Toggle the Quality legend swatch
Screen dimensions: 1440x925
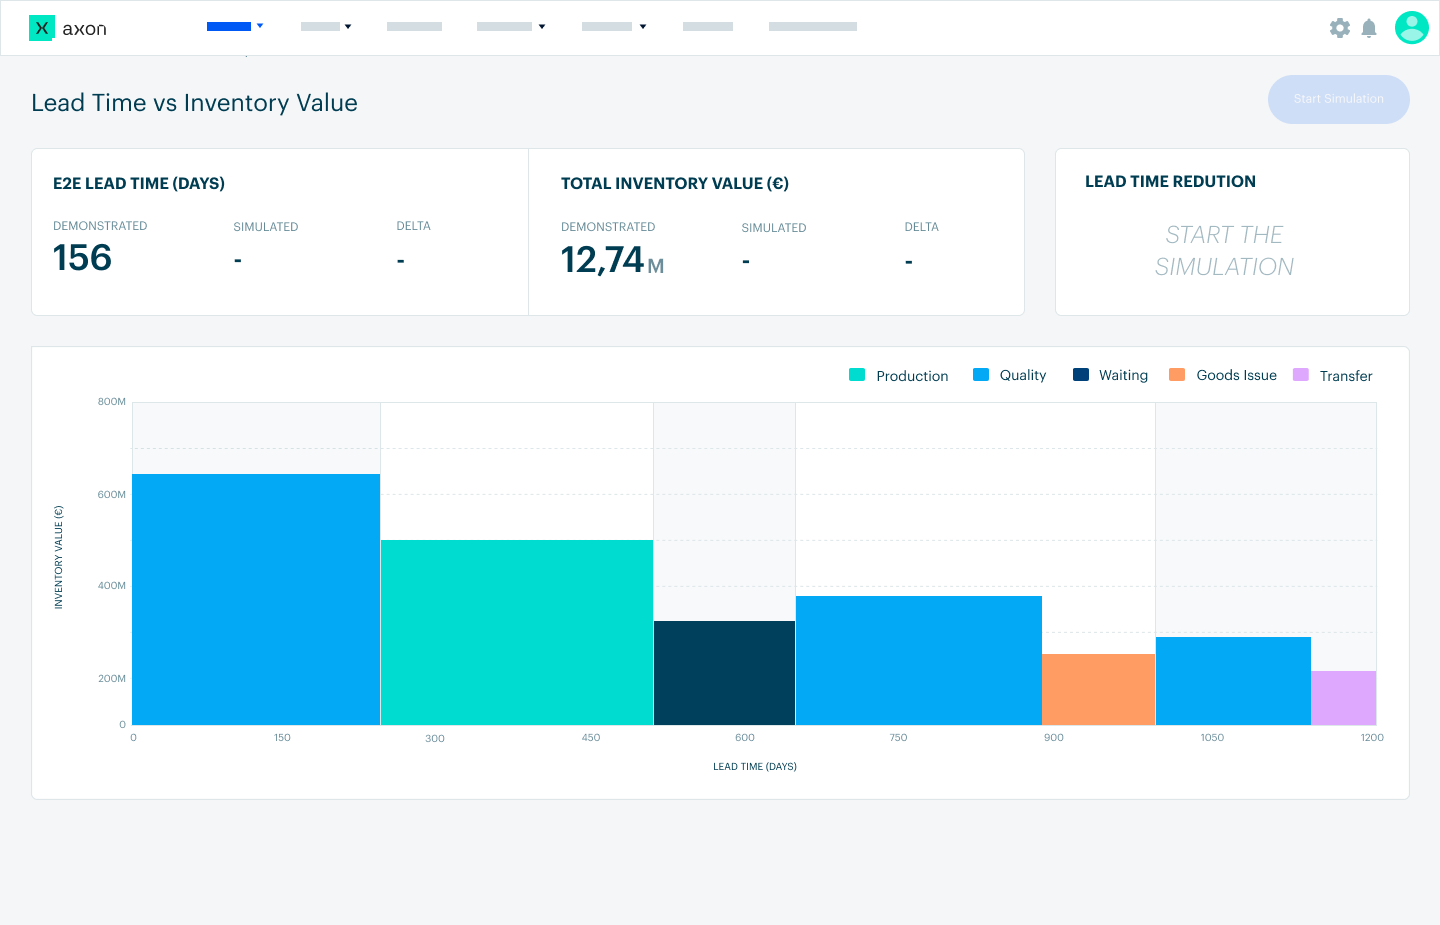[981, 375]
